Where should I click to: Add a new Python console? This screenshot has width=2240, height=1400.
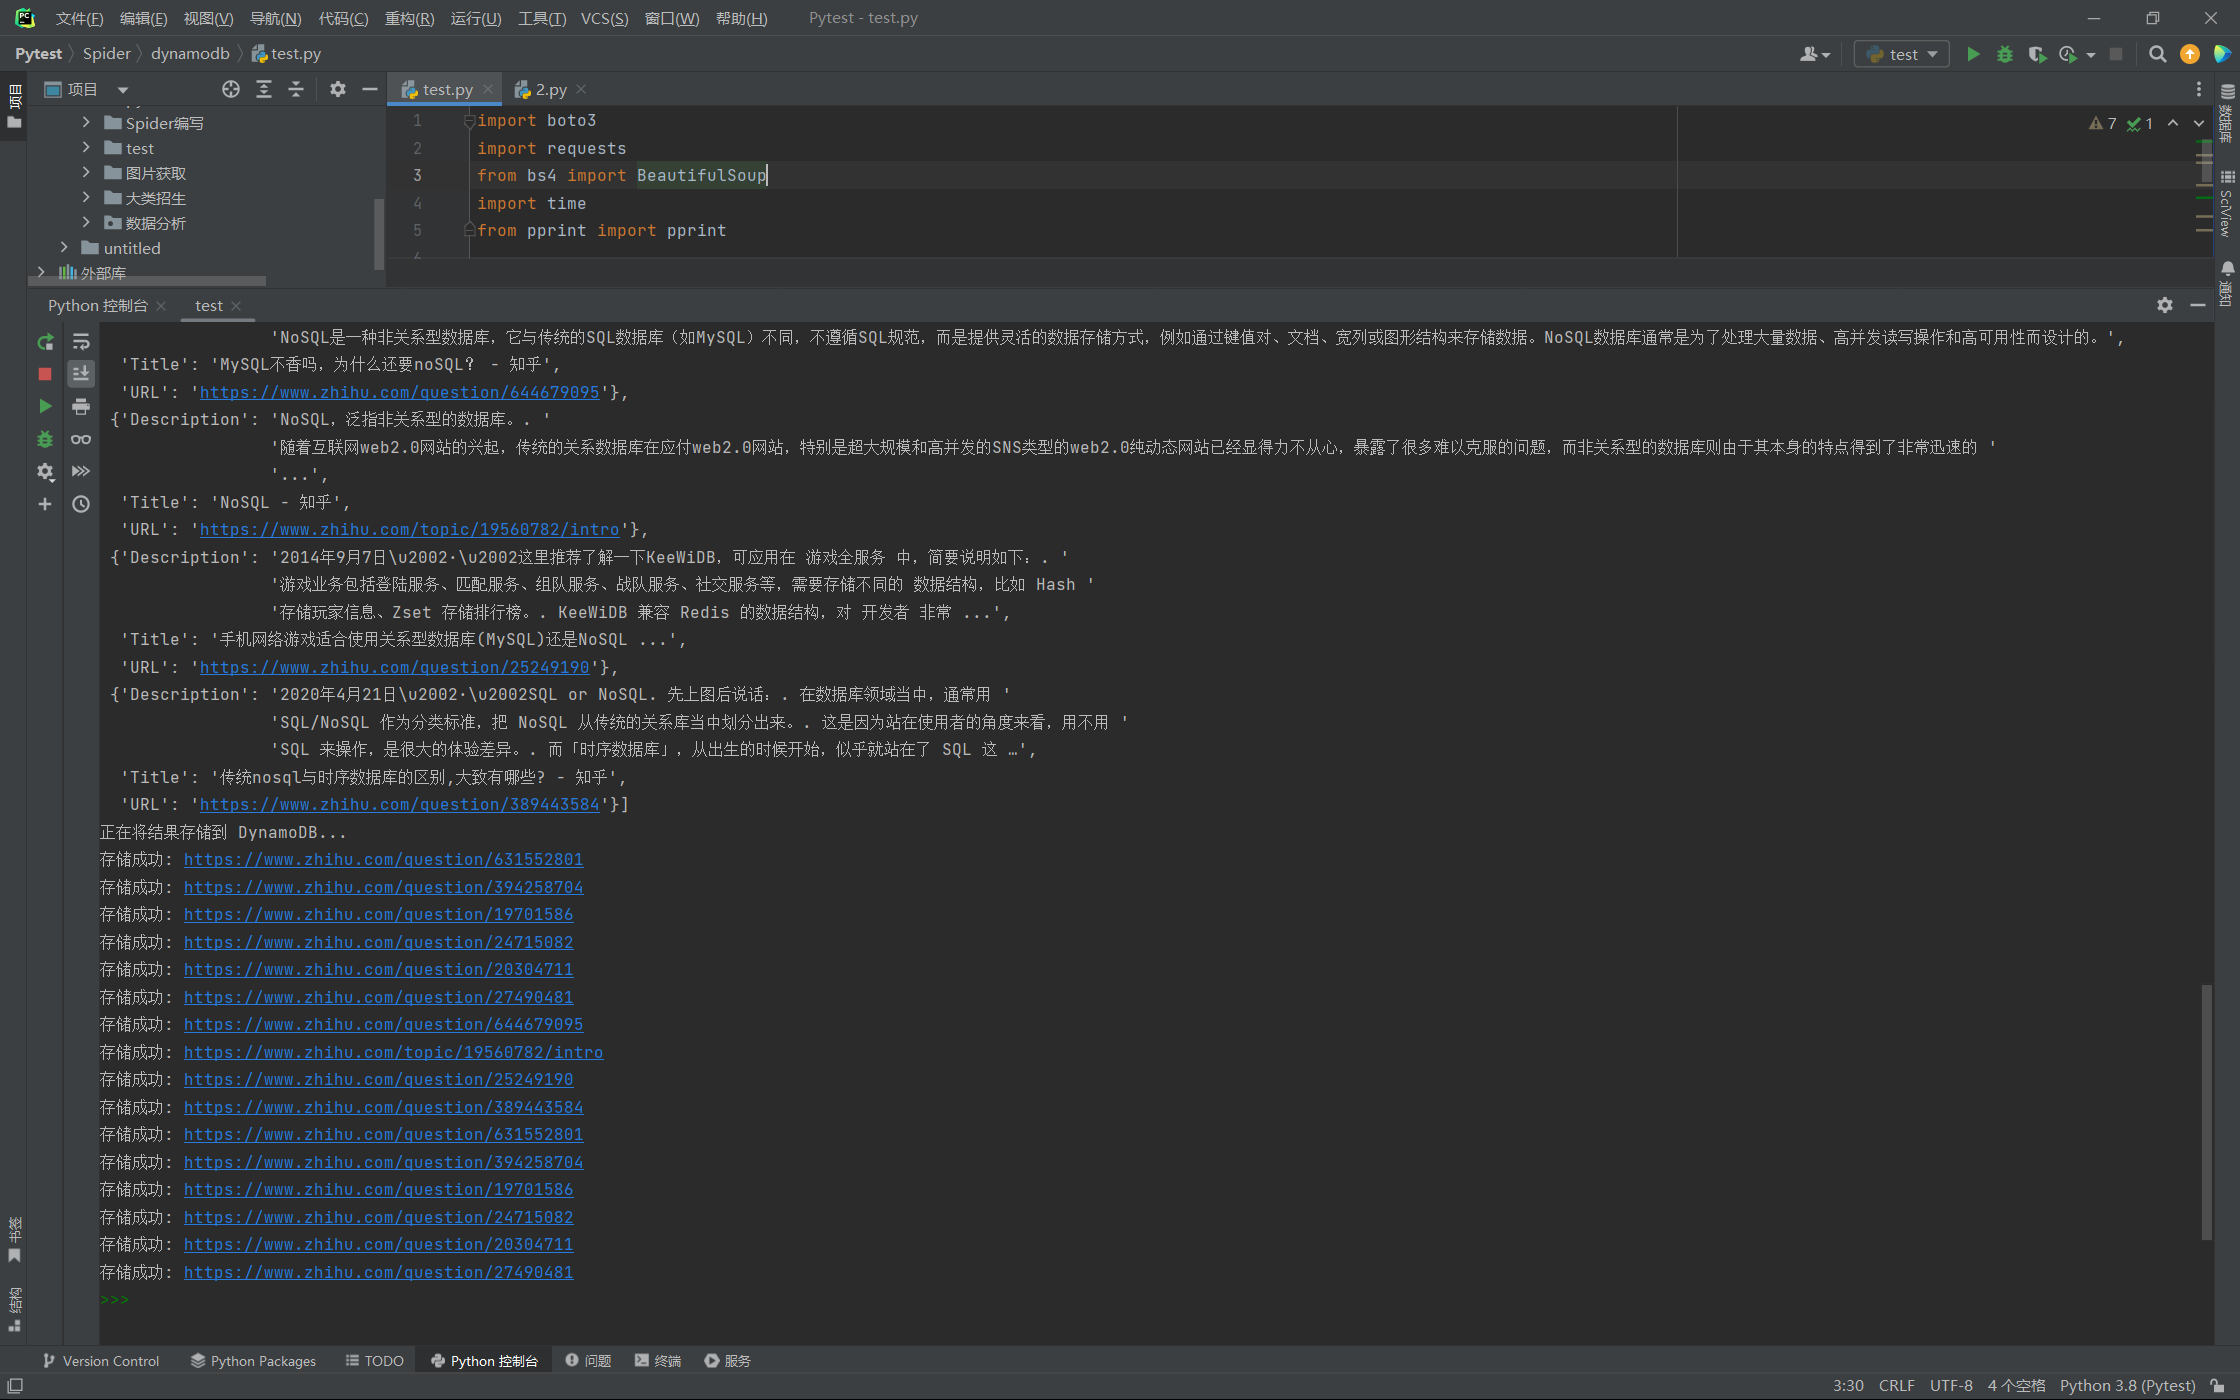[x=45, y=504]
